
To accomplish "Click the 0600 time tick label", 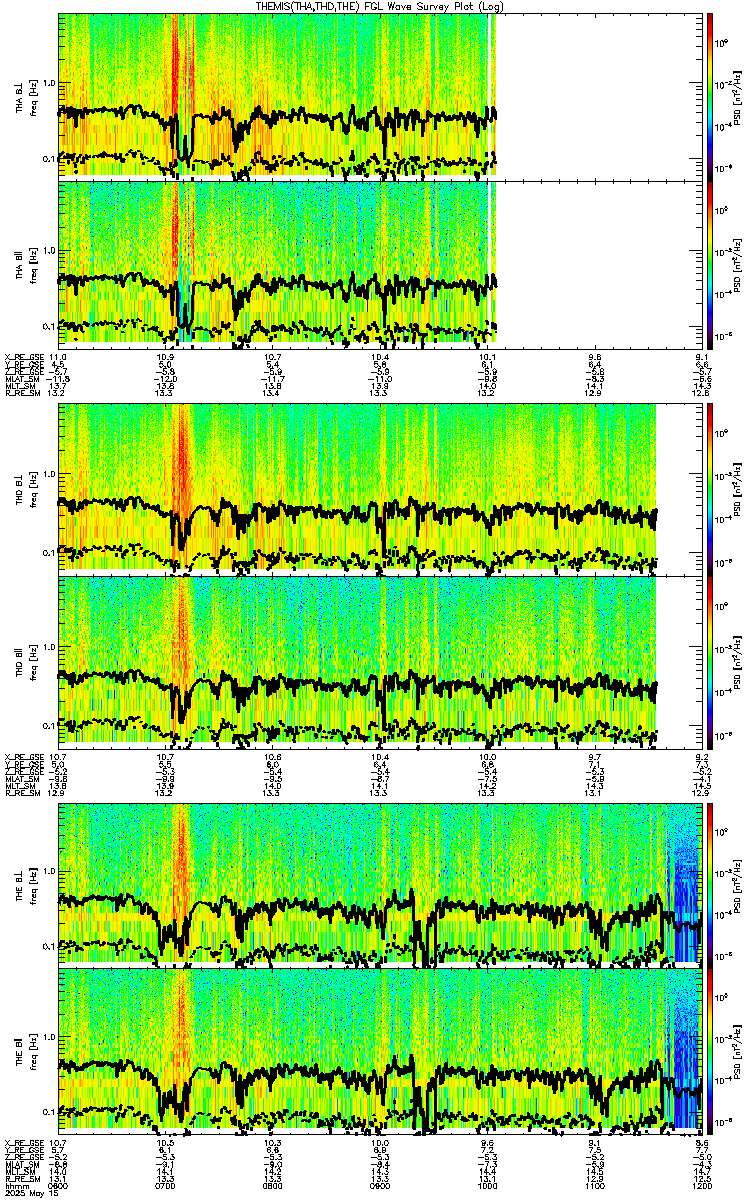I will tap(58, 1184).
